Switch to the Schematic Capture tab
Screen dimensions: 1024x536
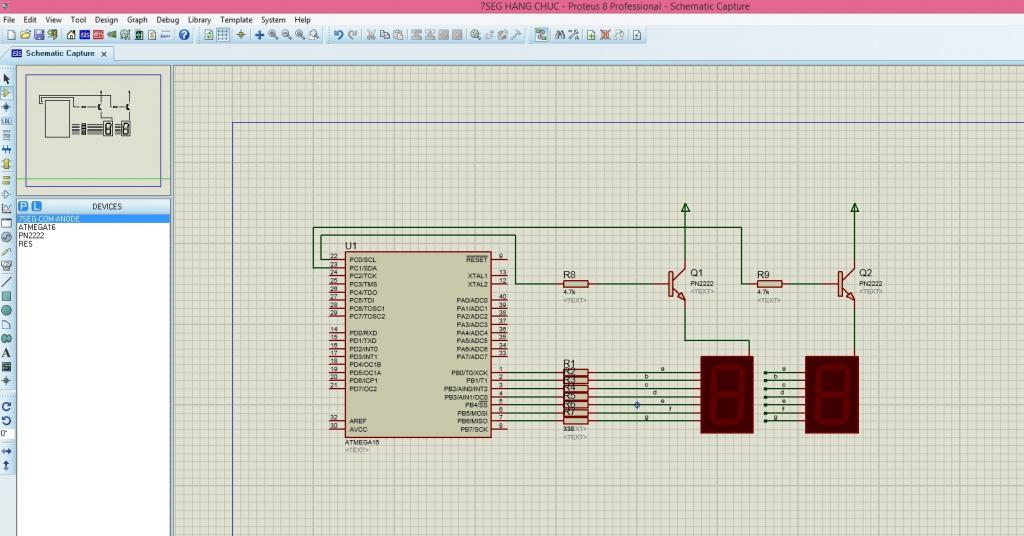coord(59,53)
